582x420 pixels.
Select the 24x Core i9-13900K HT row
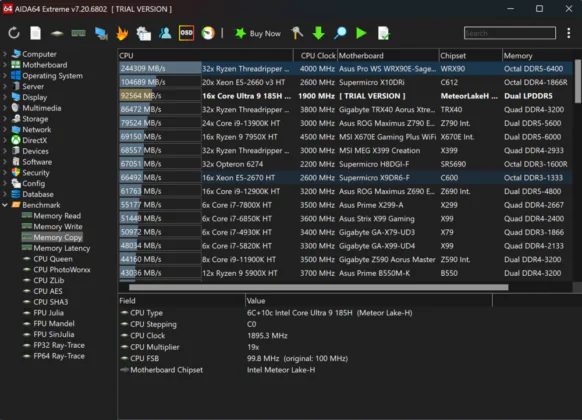346,123
